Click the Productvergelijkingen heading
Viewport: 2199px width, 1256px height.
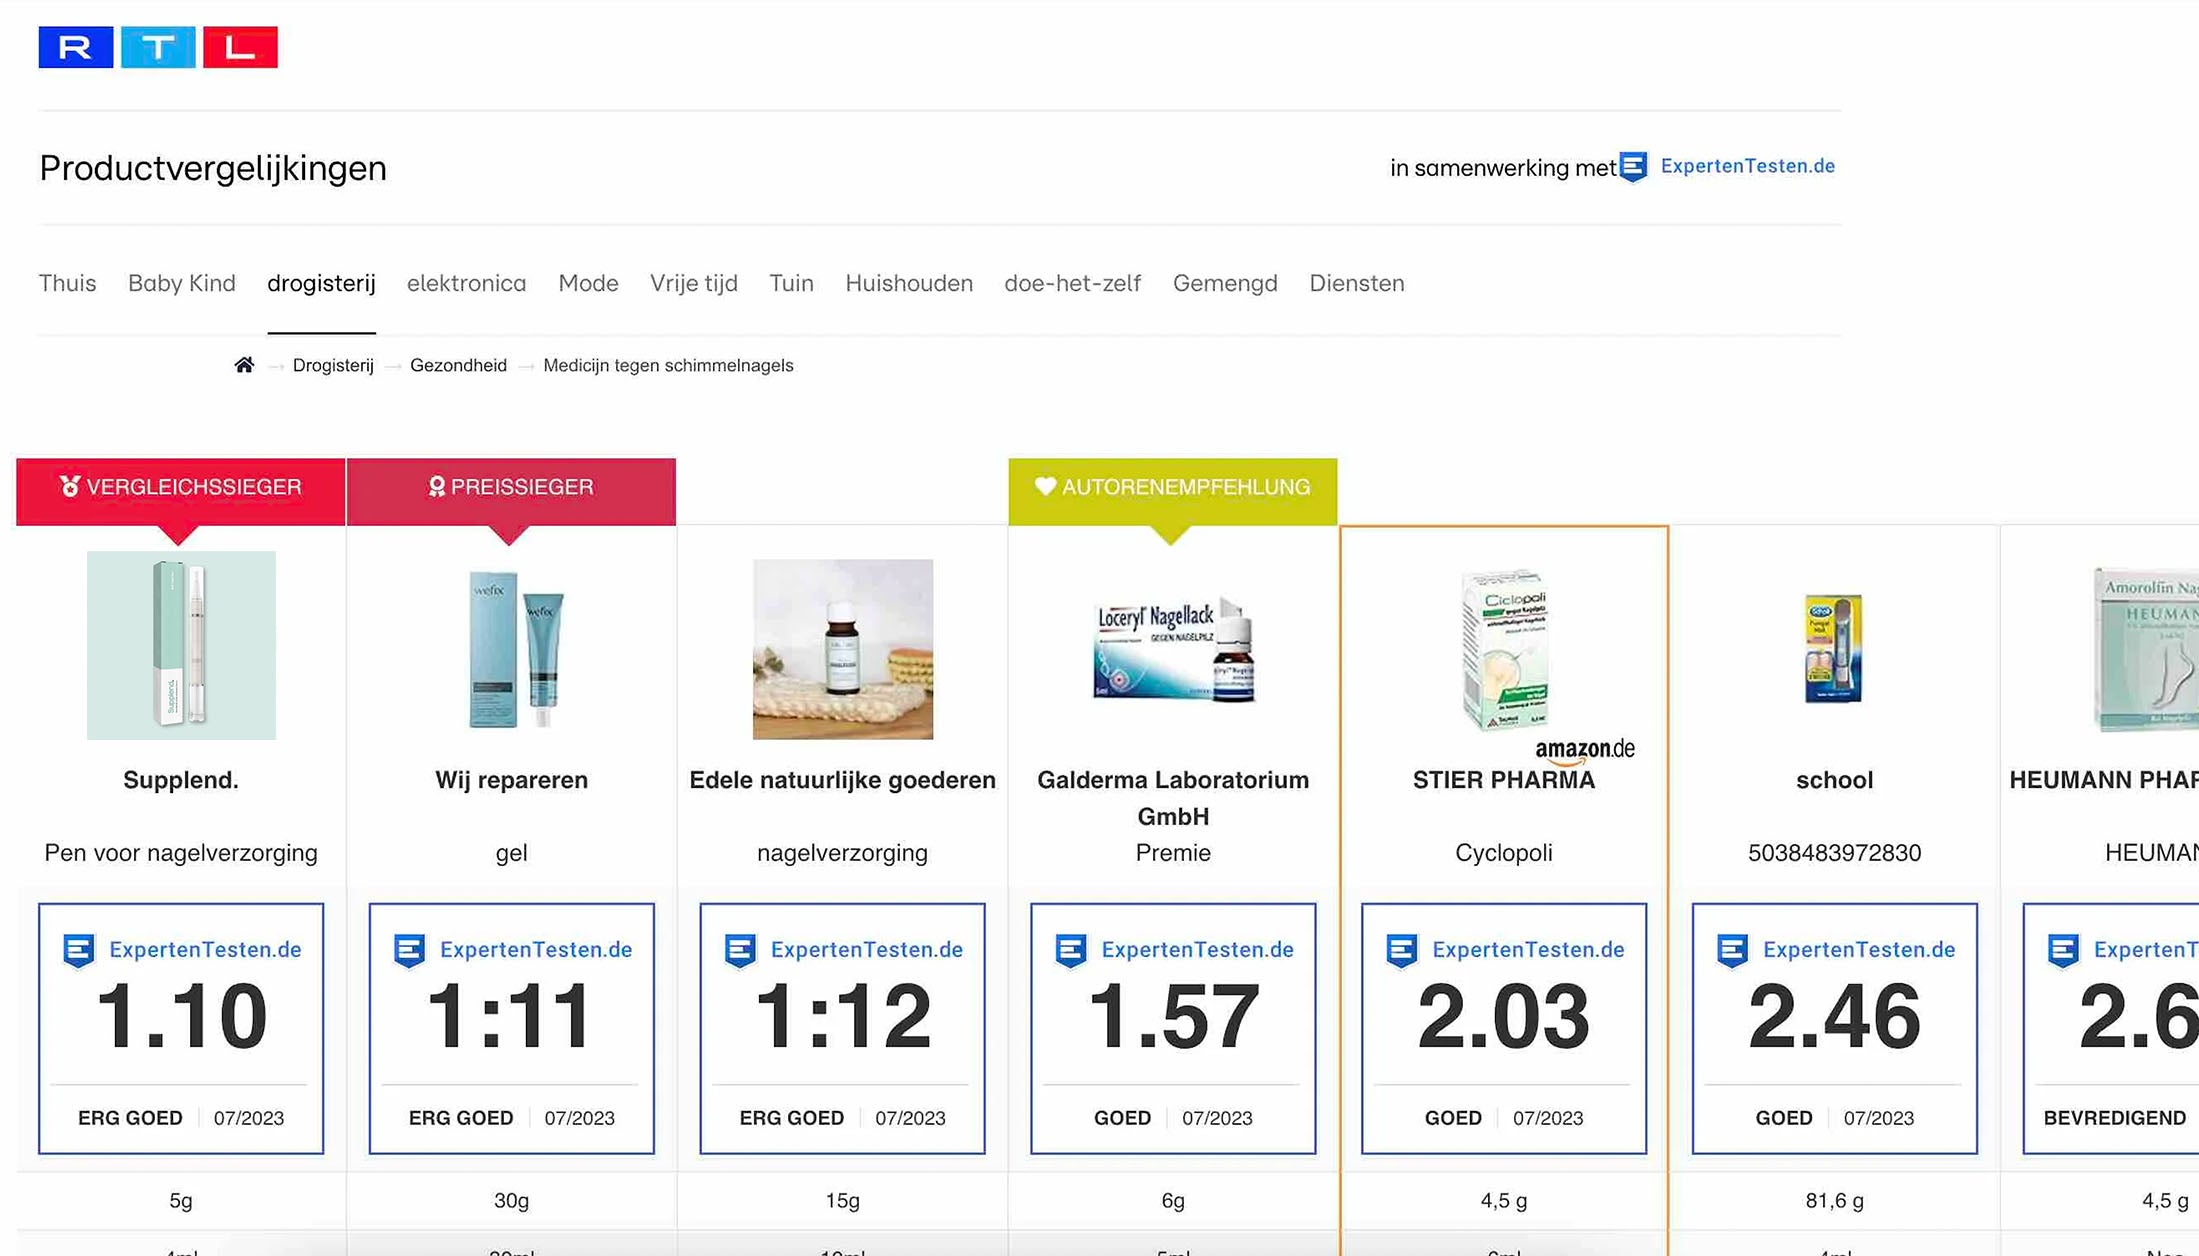tap(213, 168)
